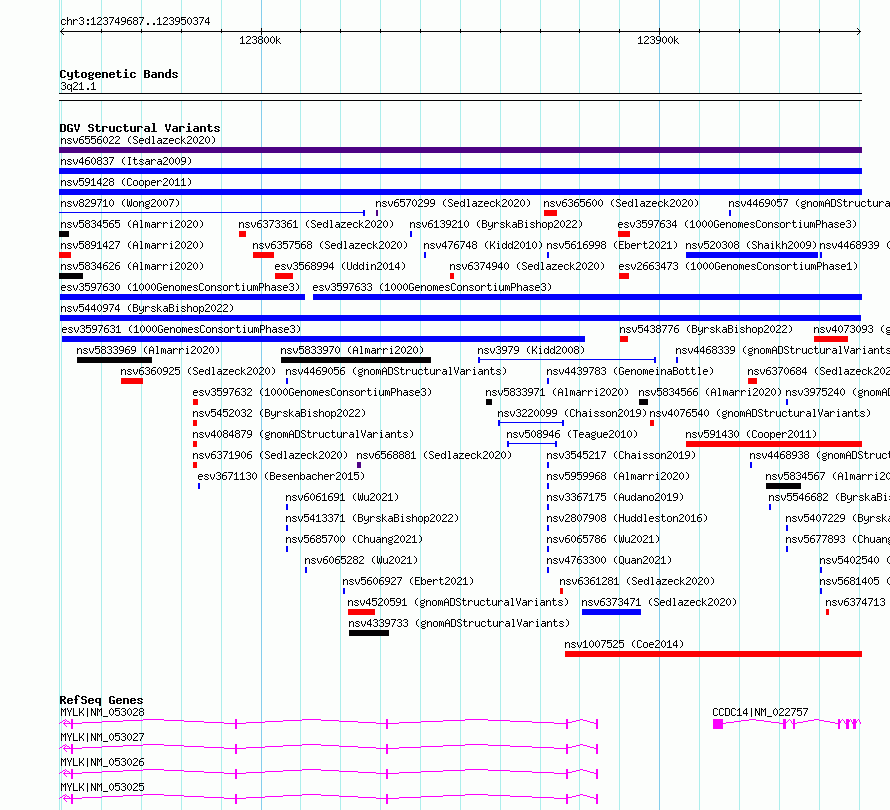Select nsv3979 (Kidd2008) span line
The height and width of the screenshot is (810, 890).
click(566, 360)
